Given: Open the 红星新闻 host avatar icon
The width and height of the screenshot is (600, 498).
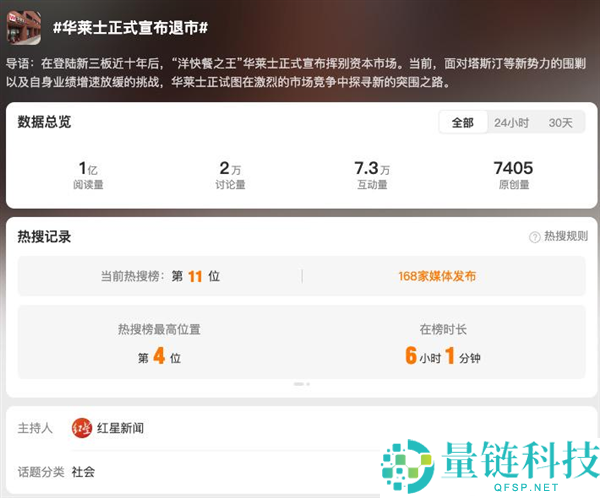Looking at the screenshot, I should tap(82, 428).
